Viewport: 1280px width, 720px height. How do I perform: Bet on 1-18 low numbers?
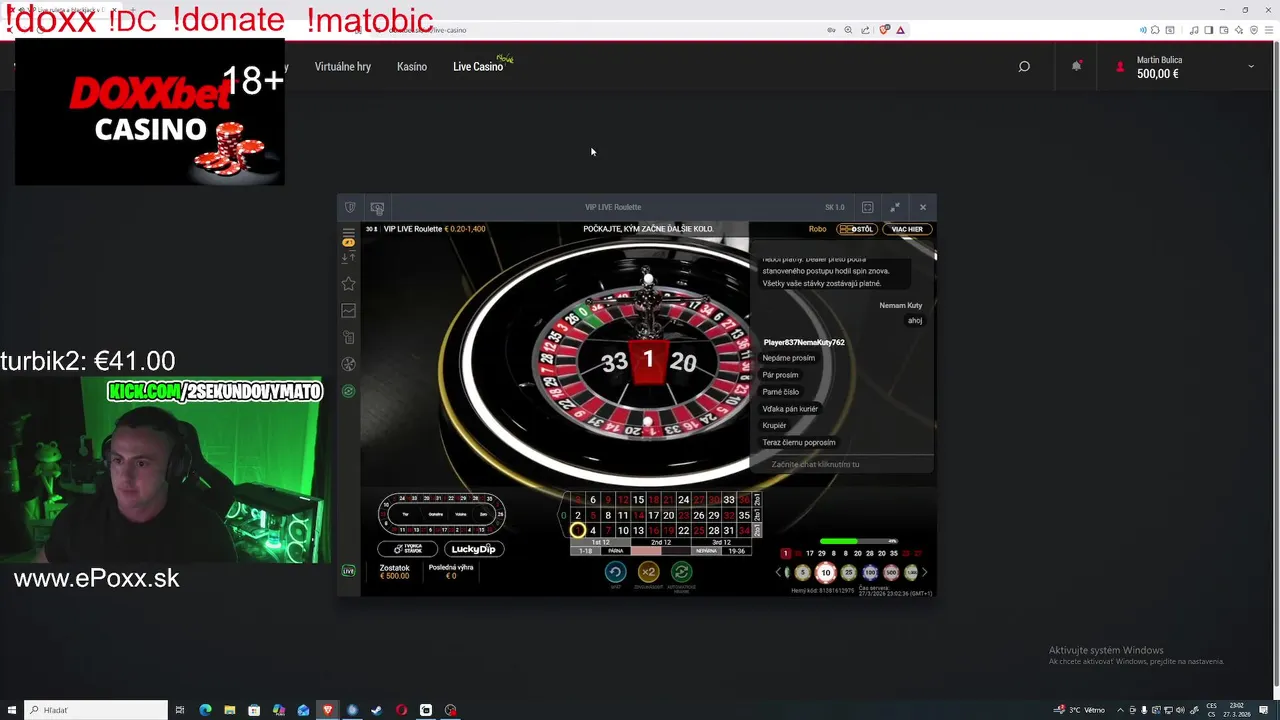(585, 551)
